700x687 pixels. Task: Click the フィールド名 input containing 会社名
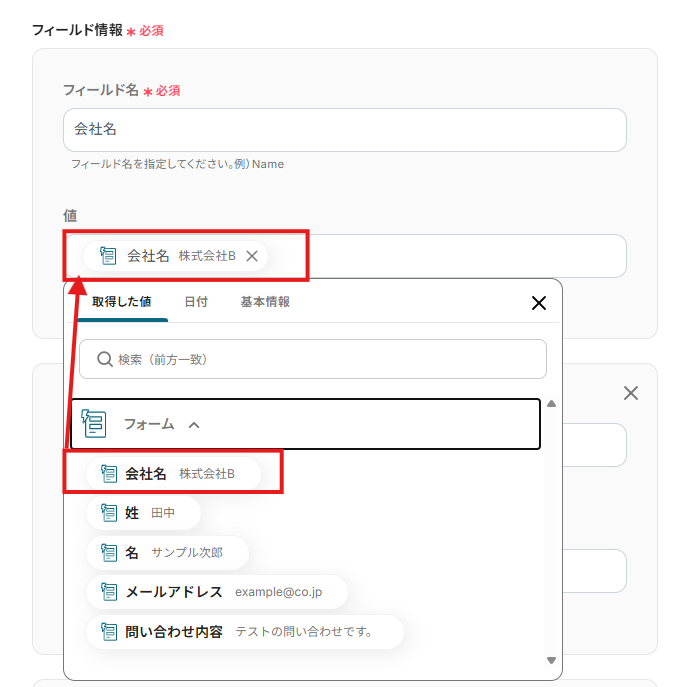[344, 130]
